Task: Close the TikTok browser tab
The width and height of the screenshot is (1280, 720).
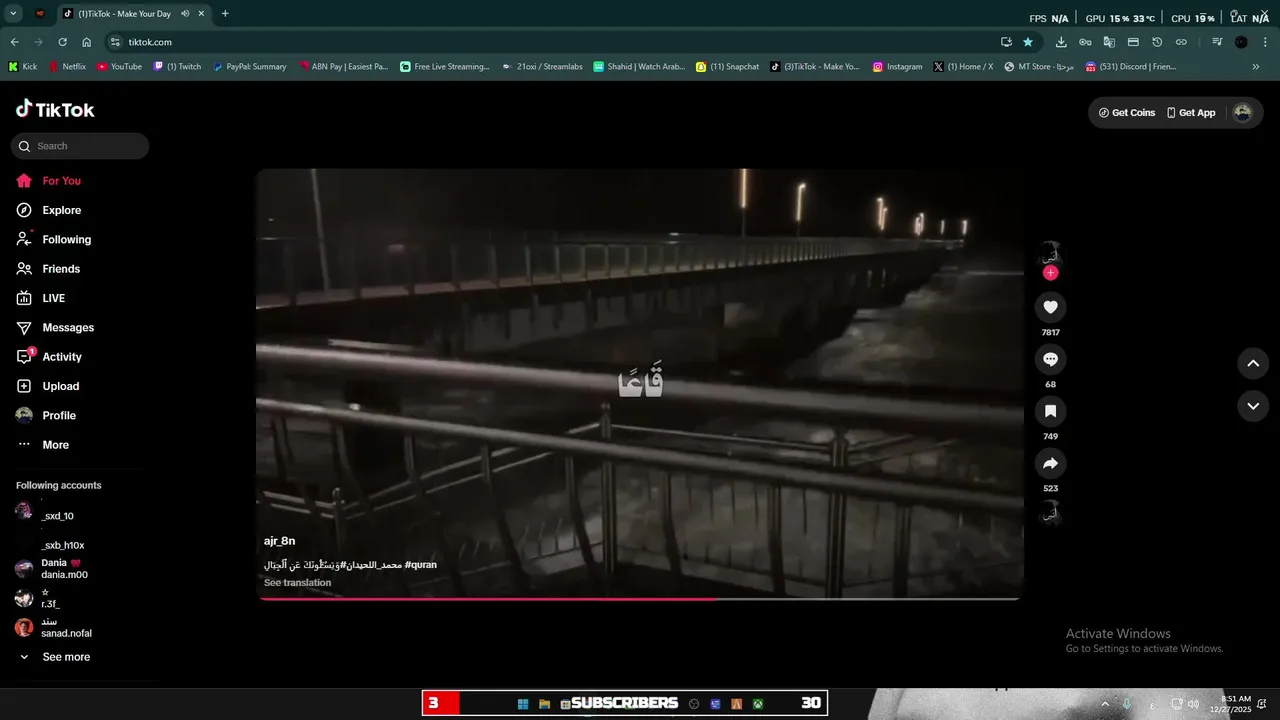Action: pyautogui.click(x=201, y=14)
